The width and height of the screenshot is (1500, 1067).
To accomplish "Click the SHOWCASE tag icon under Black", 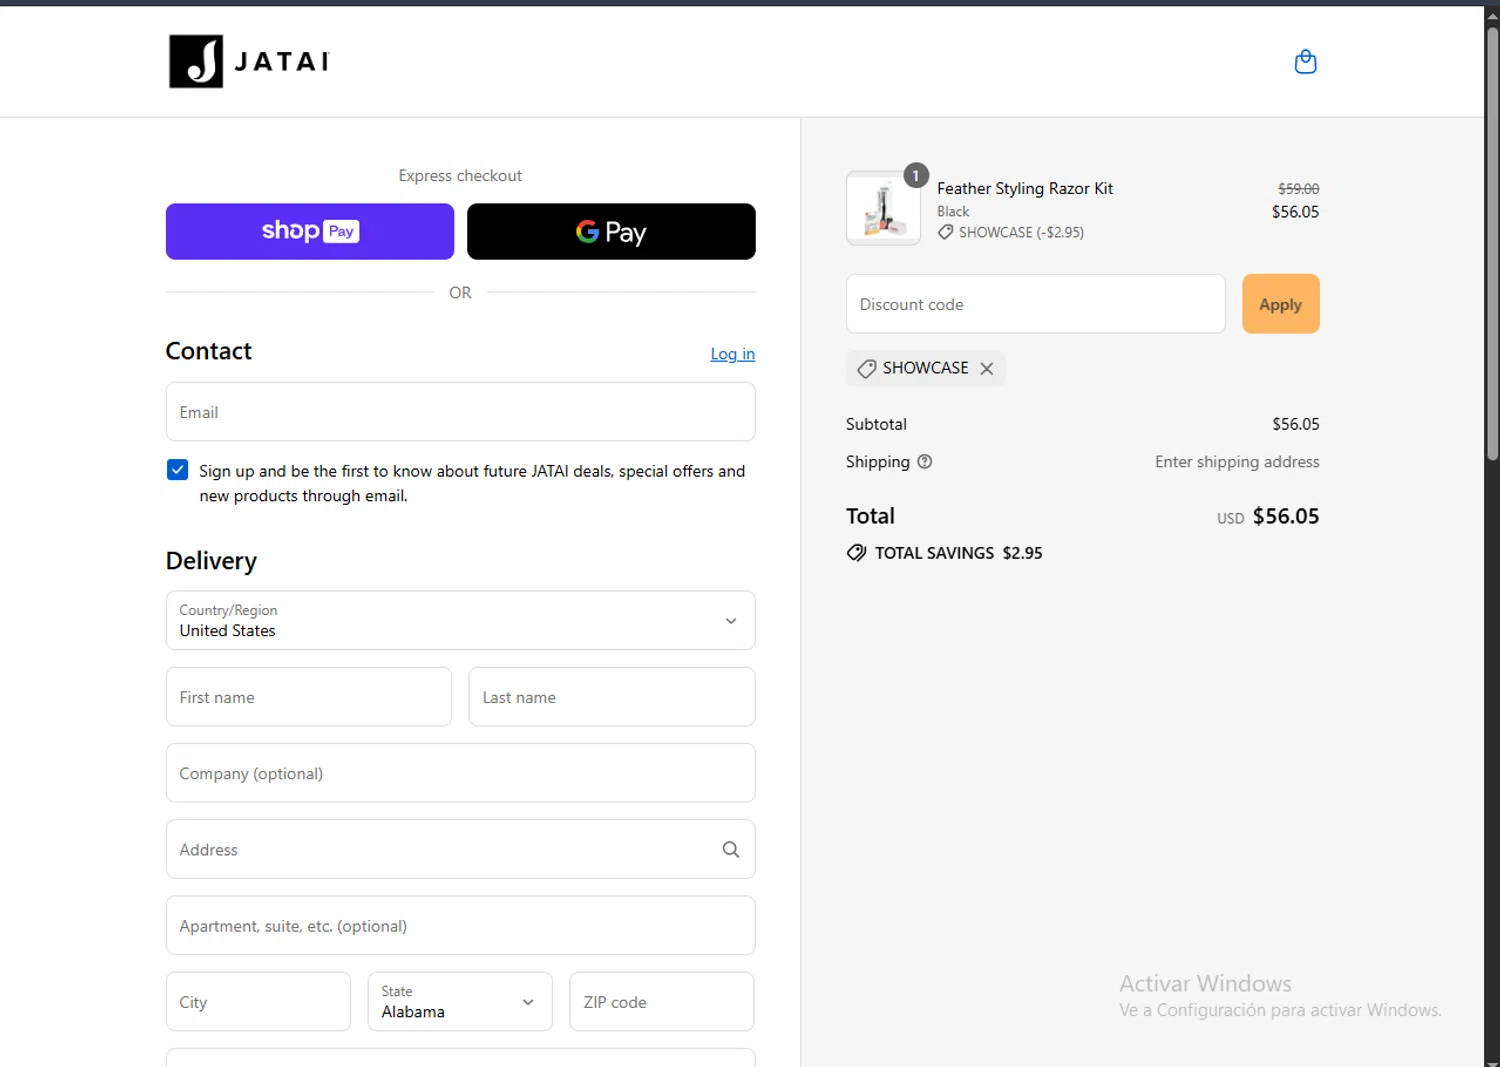I will [x=945, y=232].
